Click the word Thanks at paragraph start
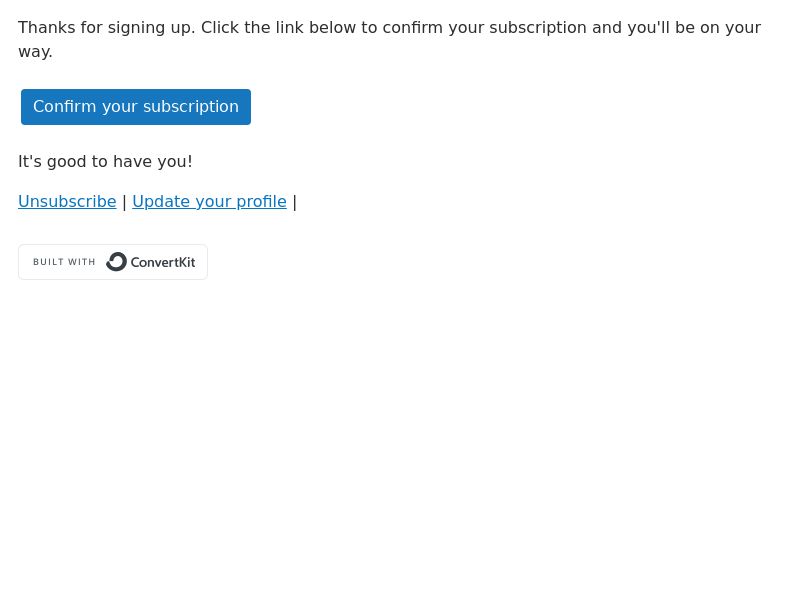 click(46, 28)
